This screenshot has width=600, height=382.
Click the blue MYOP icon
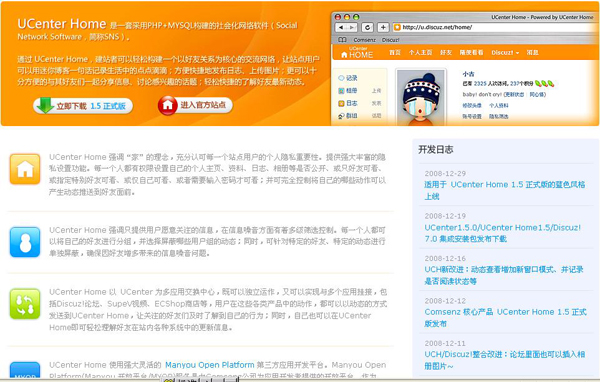point(25,371)
